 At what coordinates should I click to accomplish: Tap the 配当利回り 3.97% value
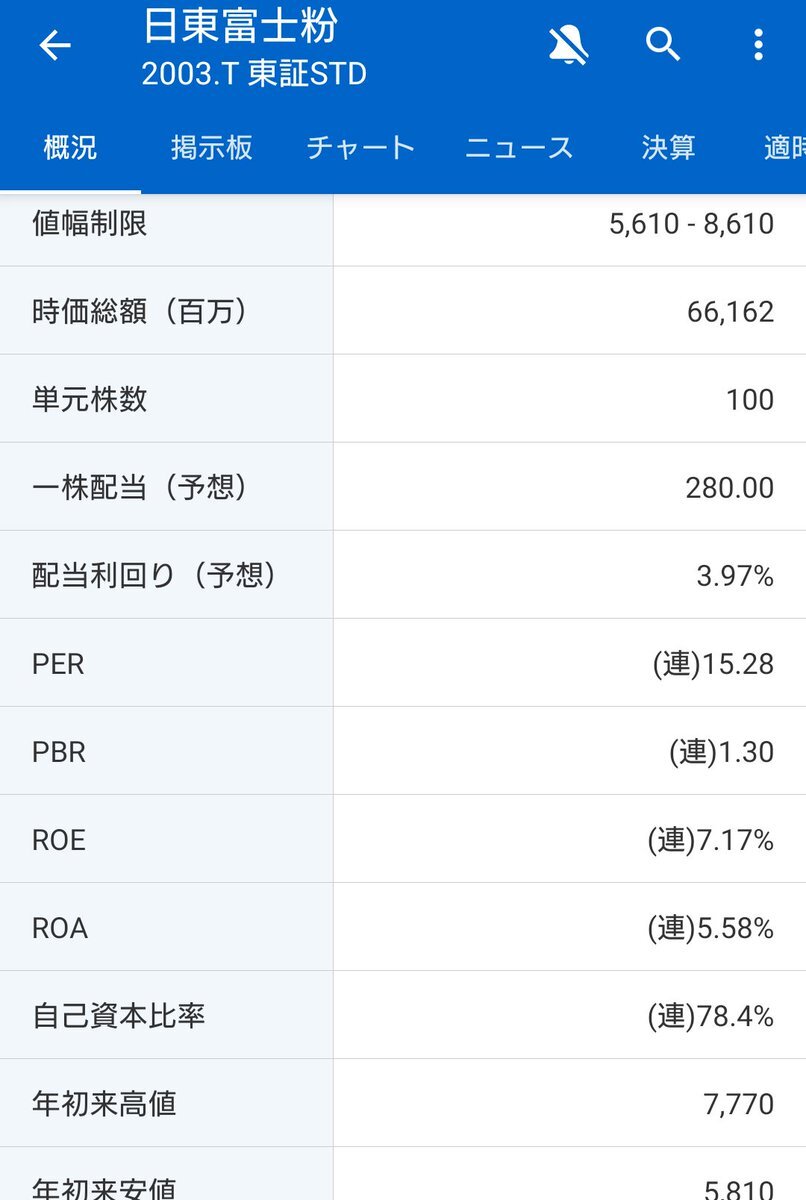[x=735, y=576]
